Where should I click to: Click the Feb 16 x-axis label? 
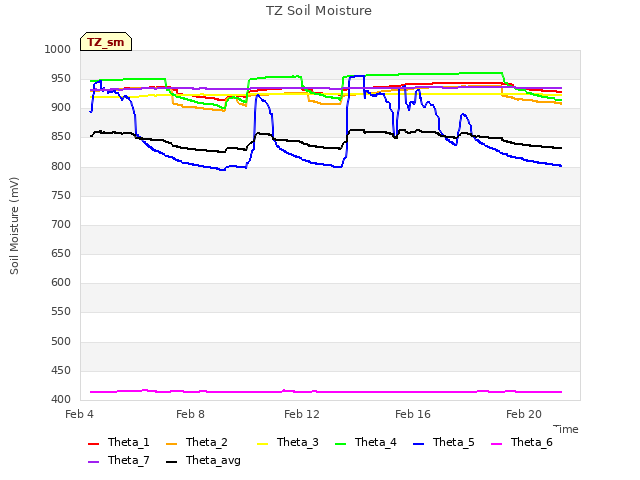(x=413, y=414)
